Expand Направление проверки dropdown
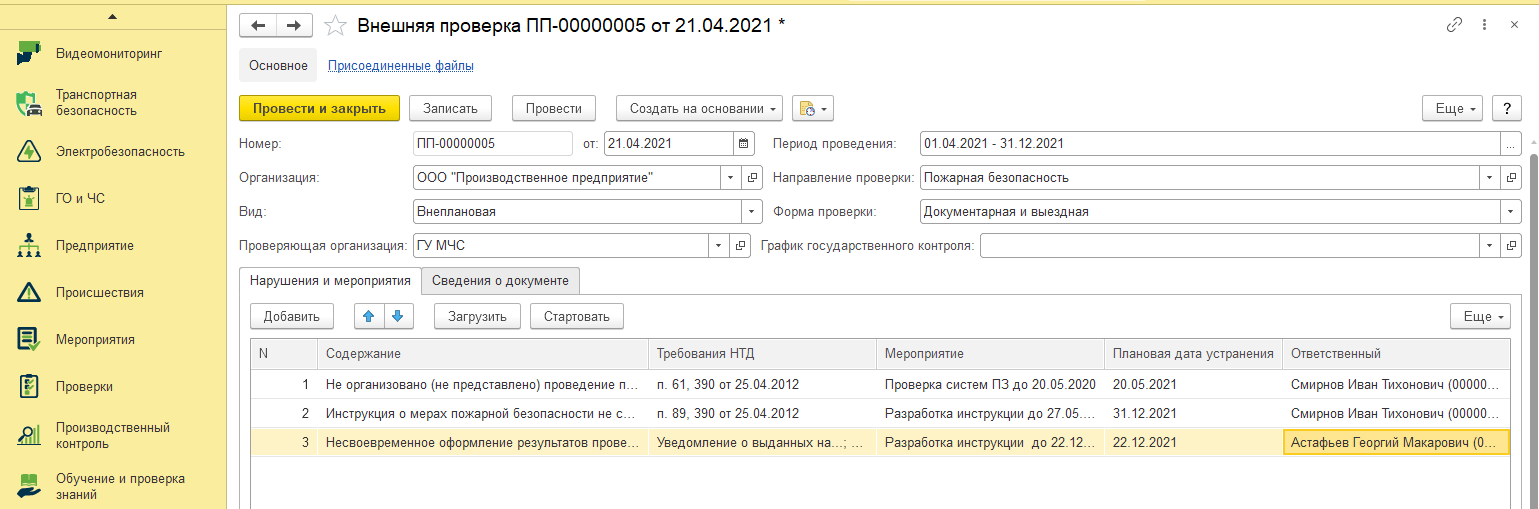The width and height of the screenshot is (1539, 509). coord(1490,178)
